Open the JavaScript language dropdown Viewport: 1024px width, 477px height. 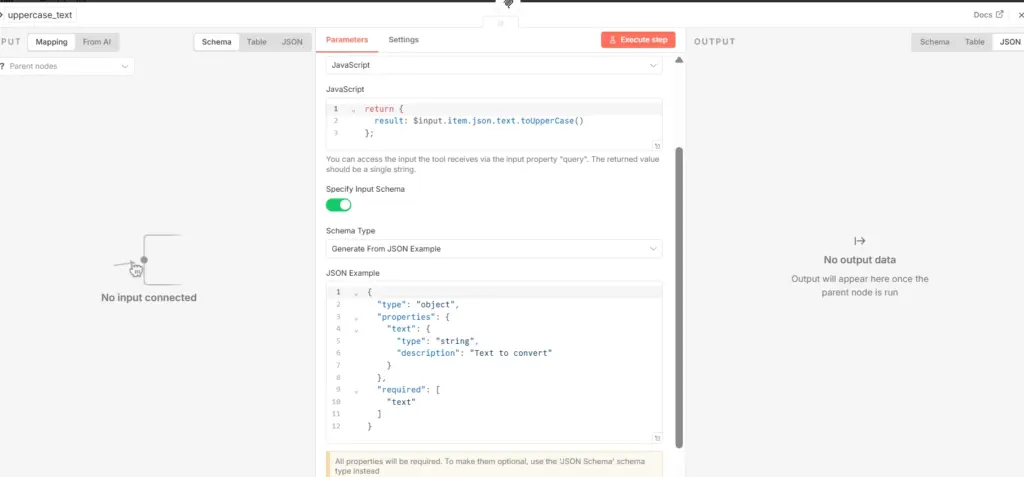tap(494, 65)
